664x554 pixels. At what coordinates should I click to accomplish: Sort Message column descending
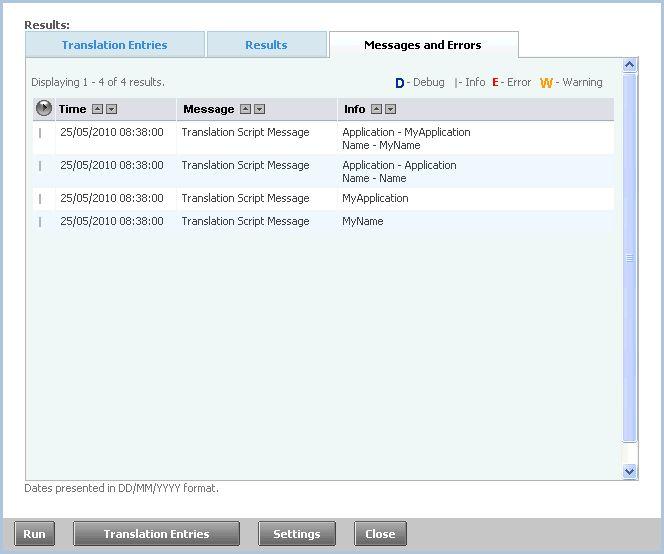click(260, 109)
